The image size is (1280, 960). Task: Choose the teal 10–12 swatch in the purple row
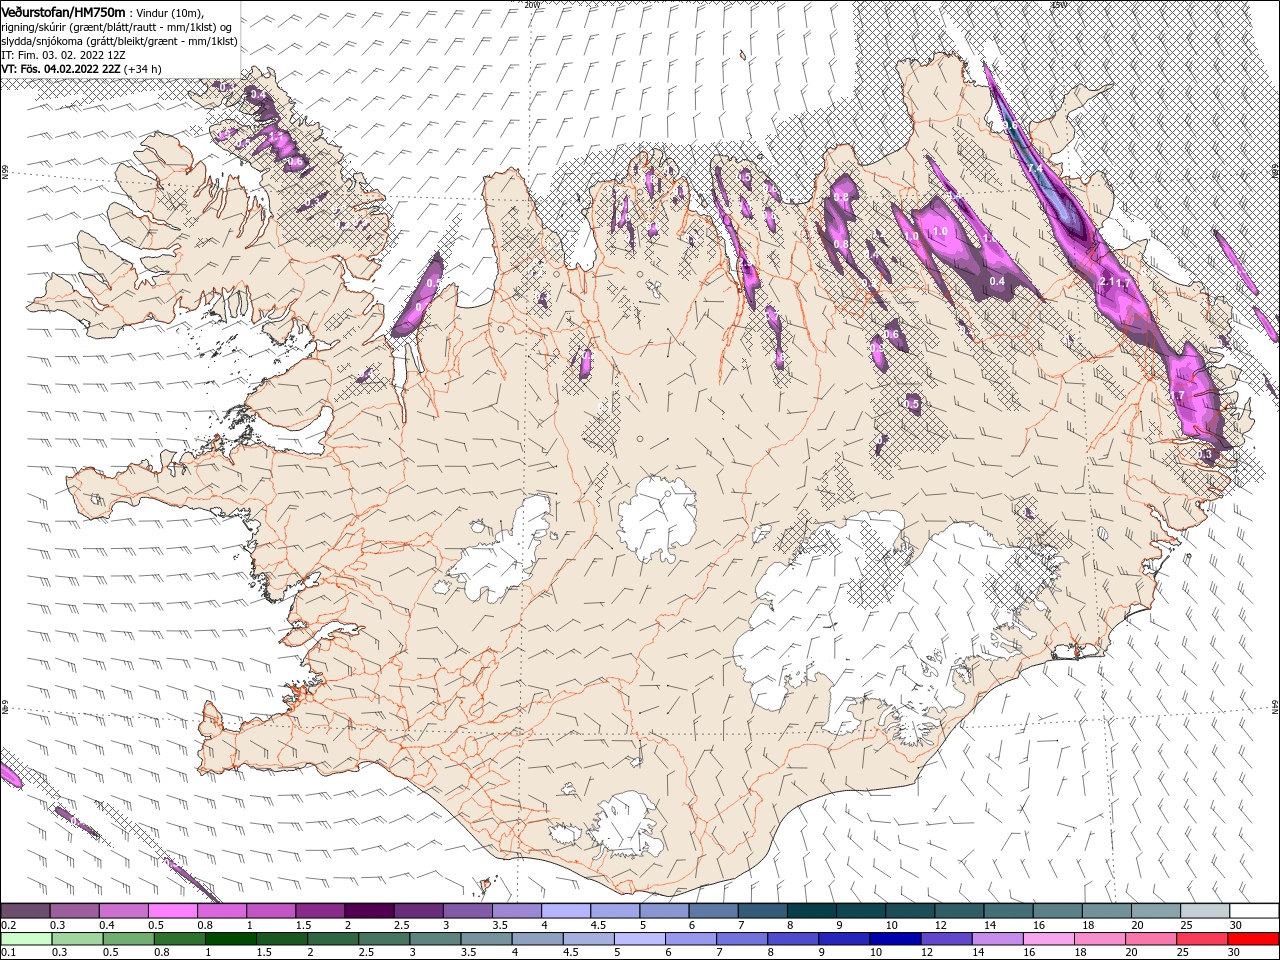pos(910,911)
